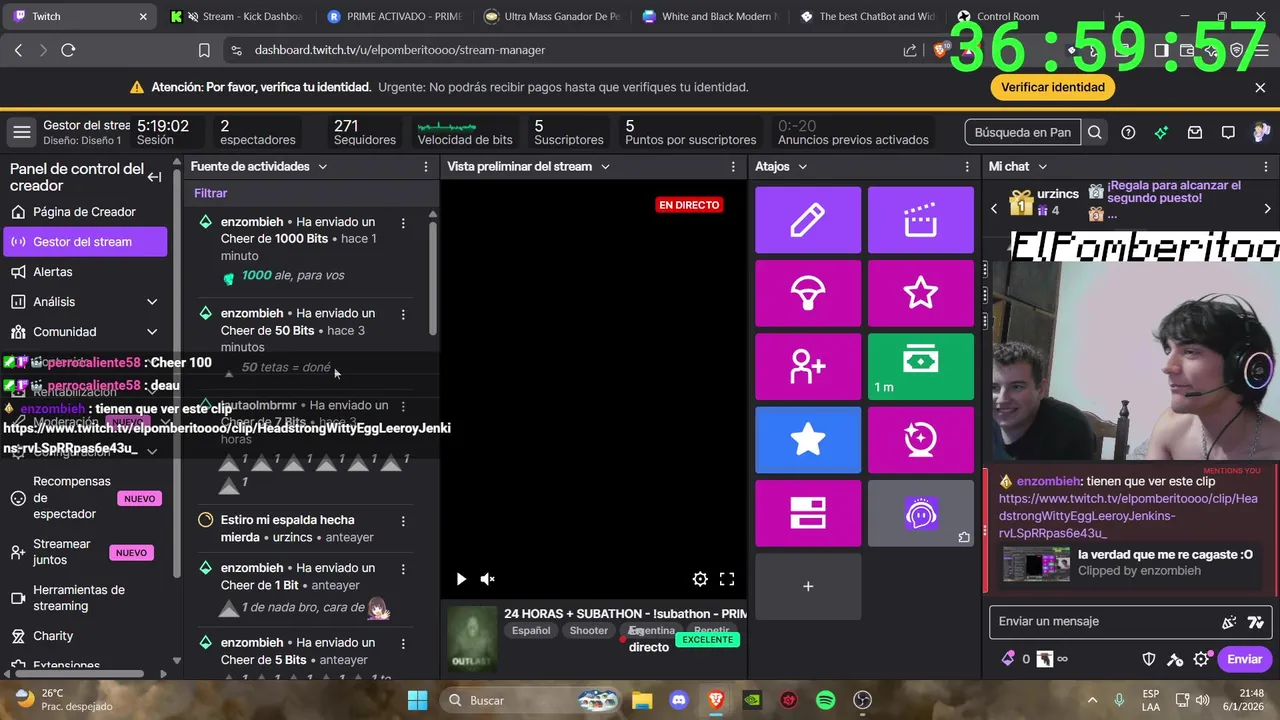1280x720 pixels.
Task: Click the gray headset chat-bubble shortcut tile
Action: (920, 513)
